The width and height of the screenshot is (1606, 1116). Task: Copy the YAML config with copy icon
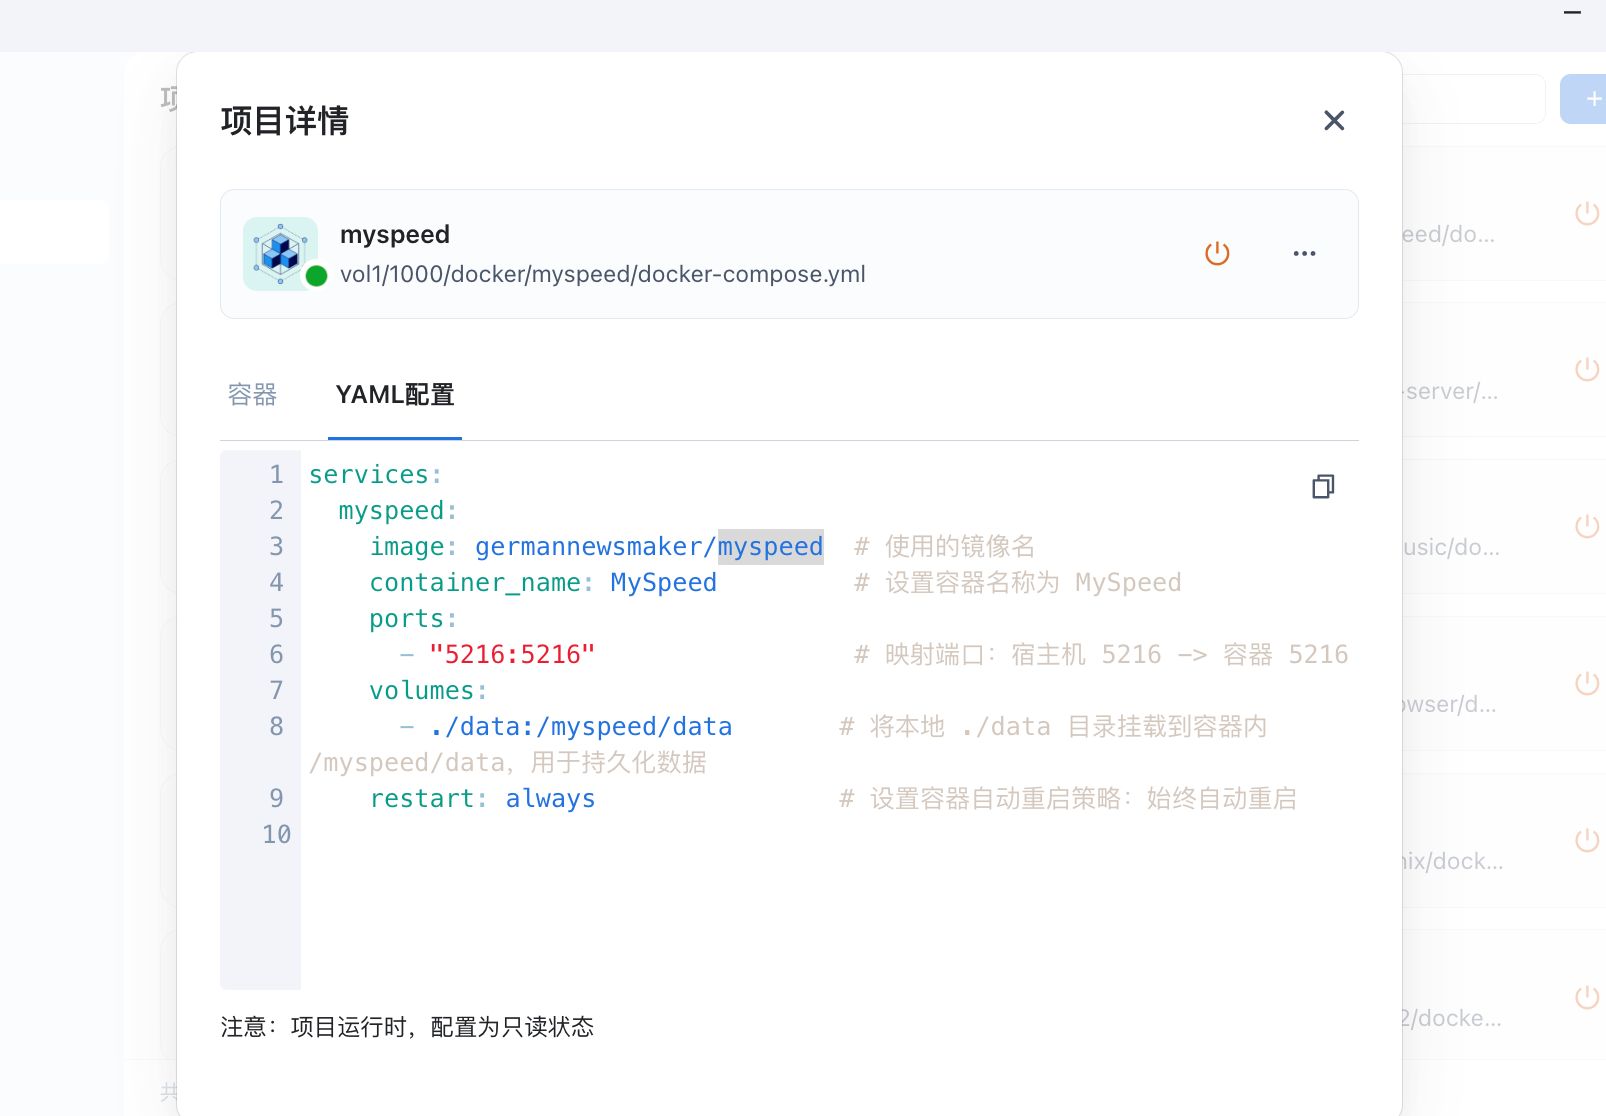1322,487
